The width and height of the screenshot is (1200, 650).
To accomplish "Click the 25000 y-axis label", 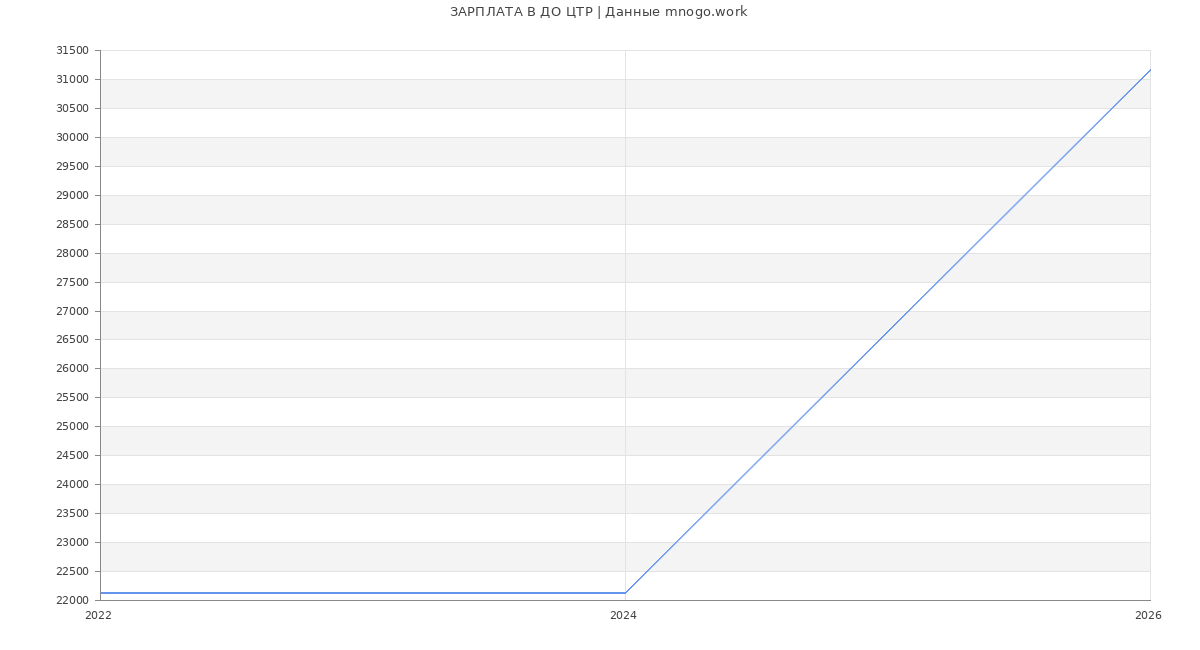I will tap(72, 427).
